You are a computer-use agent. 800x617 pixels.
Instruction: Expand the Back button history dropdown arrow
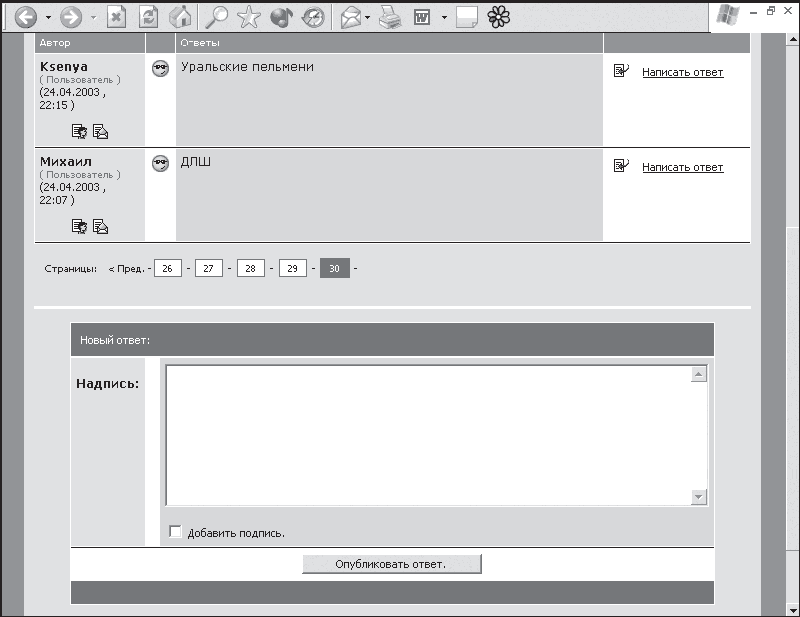[48, 18]
